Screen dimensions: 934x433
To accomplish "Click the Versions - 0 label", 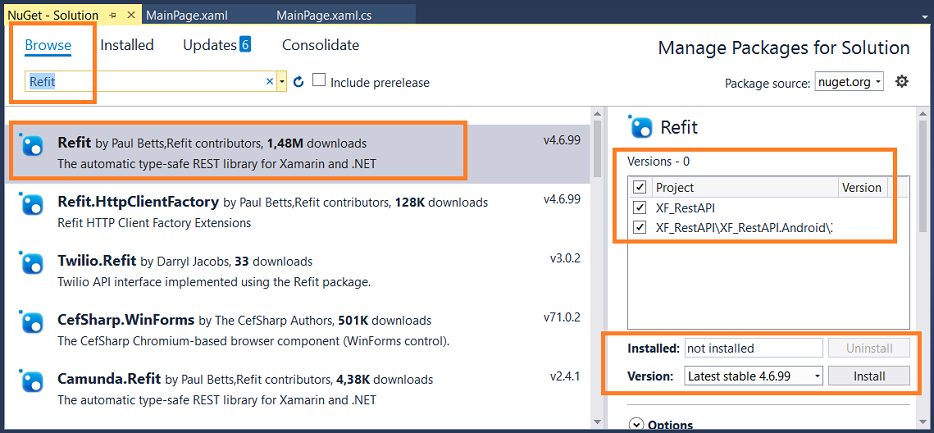I will [658, 161].
